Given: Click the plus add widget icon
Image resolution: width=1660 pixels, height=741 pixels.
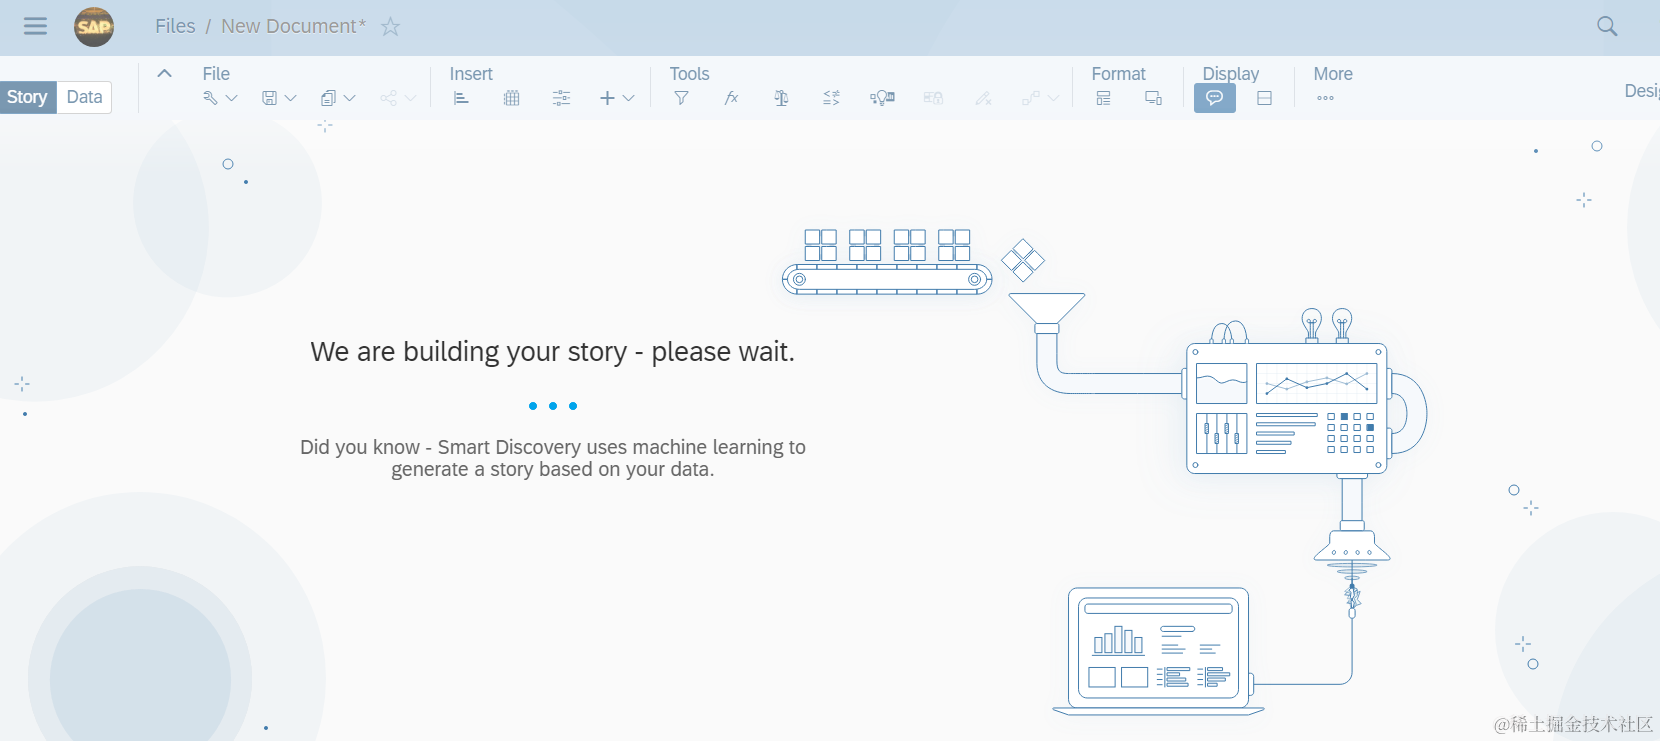Looking at the screenshot, I should pos(607,98).
